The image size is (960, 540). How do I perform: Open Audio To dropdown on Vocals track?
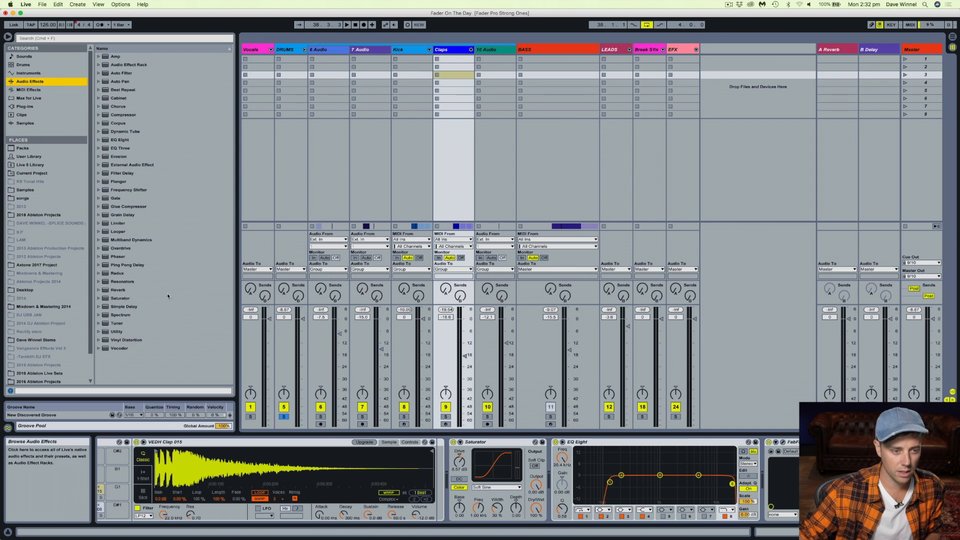pyautogui.click(x=257, y=269)
